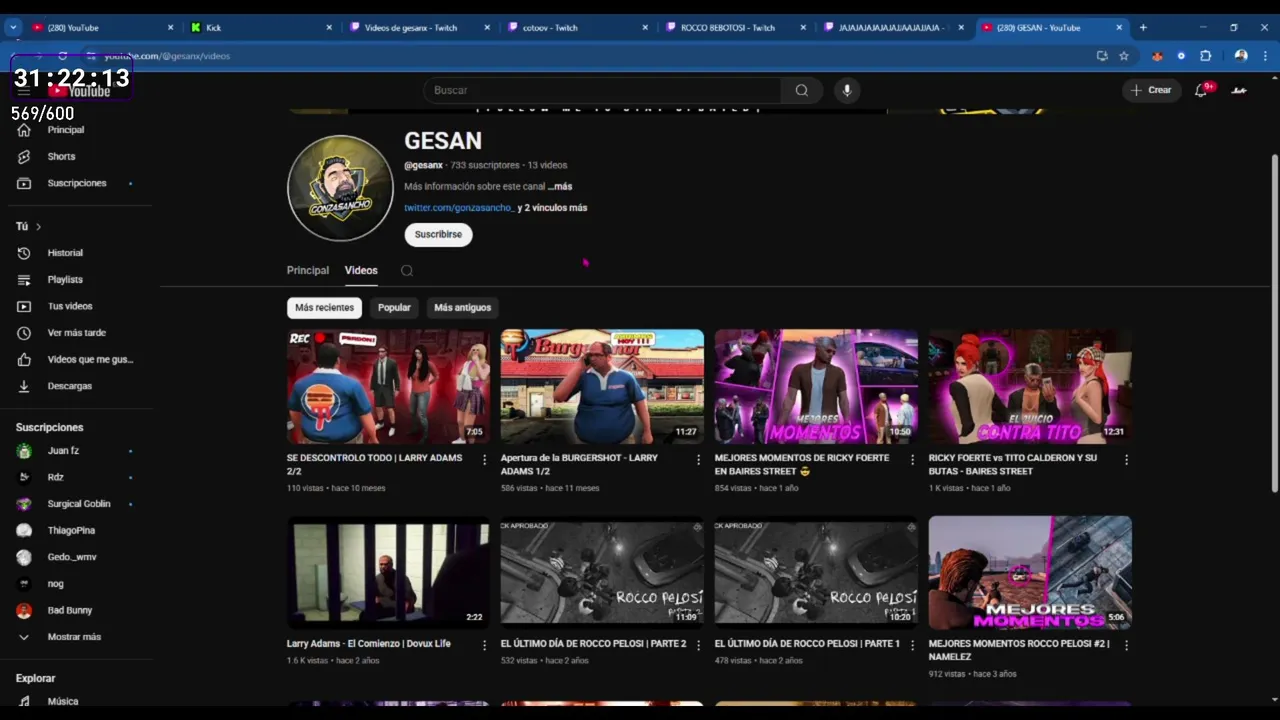Click the search magnifier button
The height and width of the screenshot is (720, 1280).
[801, 90]
